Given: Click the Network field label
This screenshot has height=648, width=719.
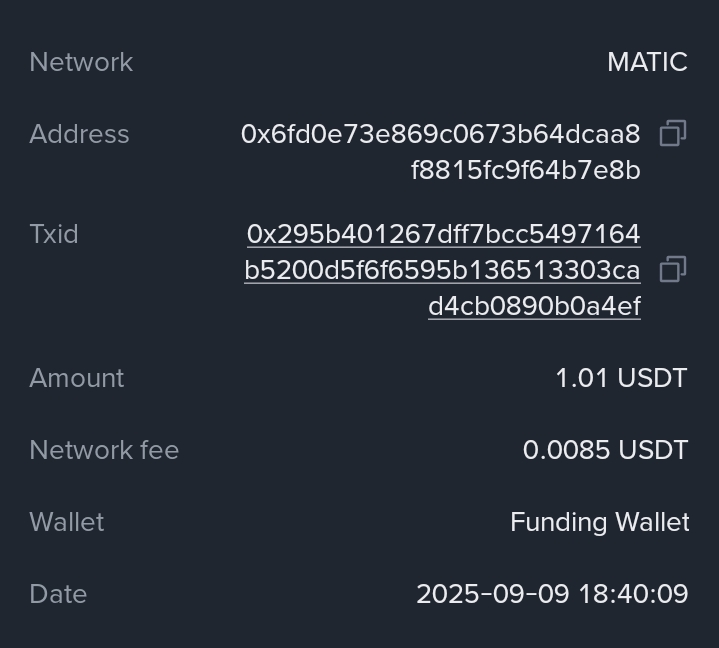Looking at the screenshot, I should click(x=81, y=62).
